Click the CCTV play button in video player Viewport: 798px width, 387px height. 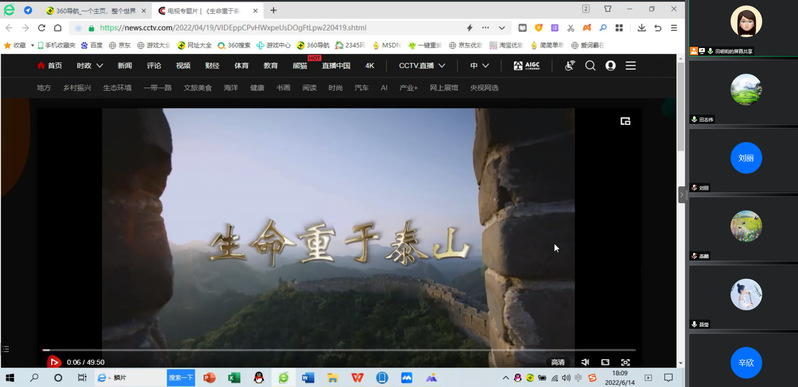click(53, 362)
